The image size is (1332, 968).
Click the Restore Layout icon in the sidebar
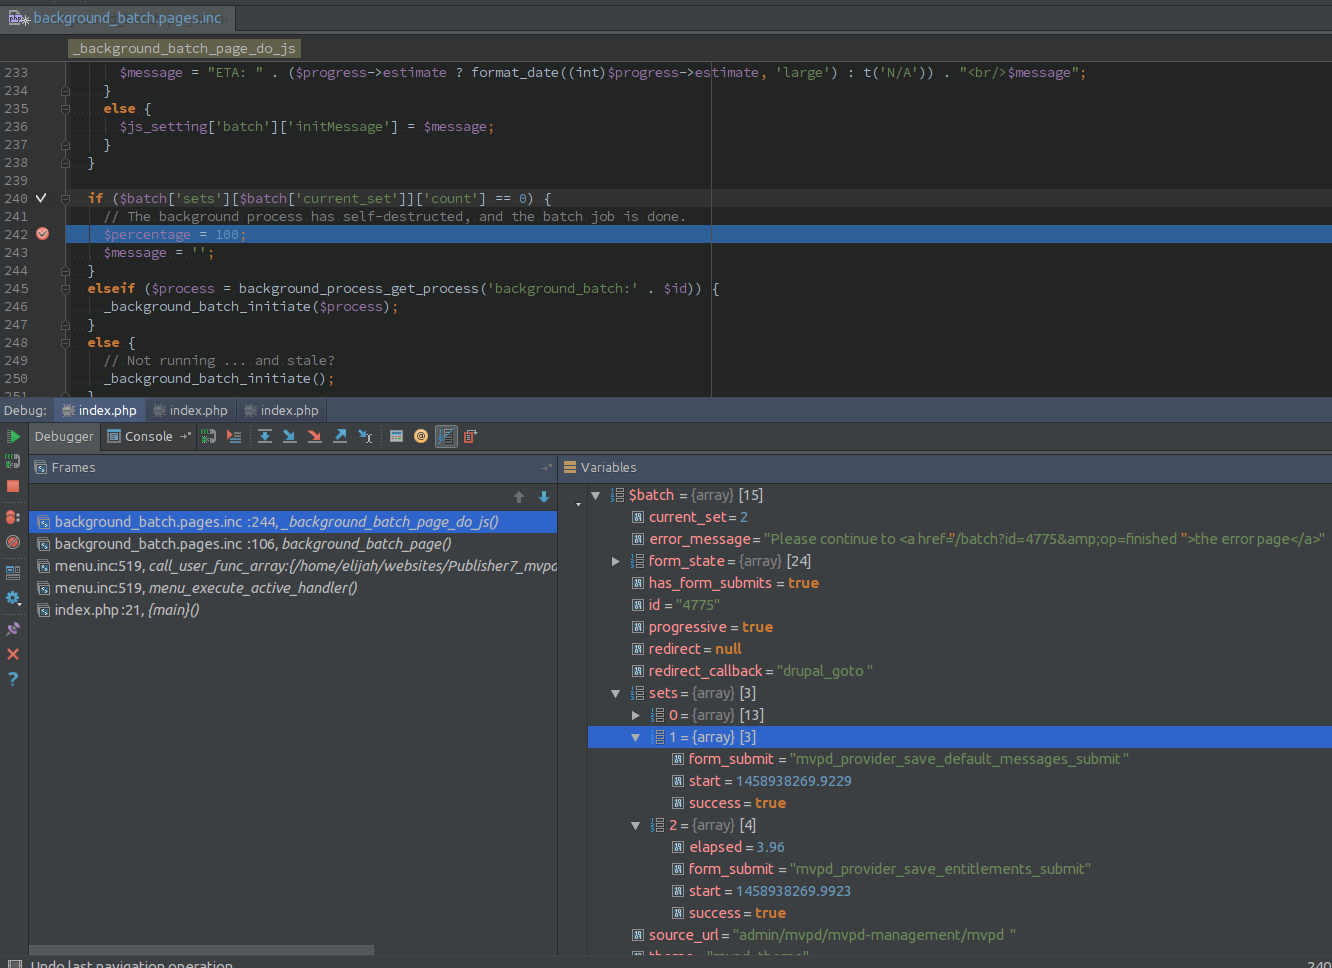click(x=13, y=573)
